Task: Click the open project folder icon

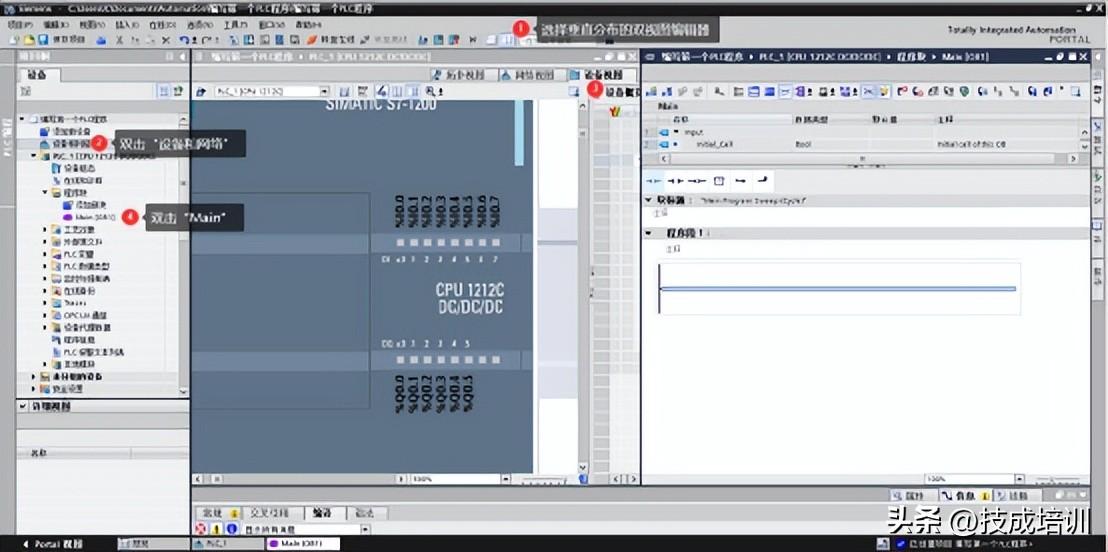Action: (x=30, y=40)
